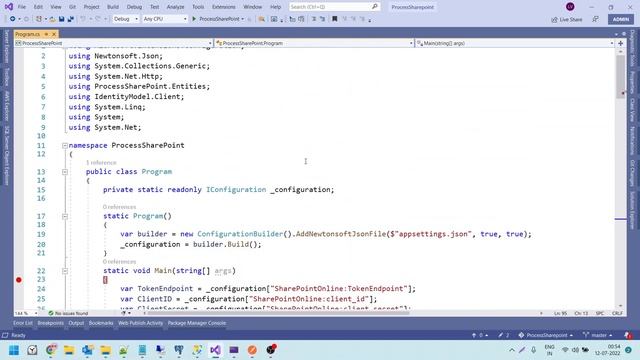Click the '1 reference' CodeLens above class Program

coord(101,162)
